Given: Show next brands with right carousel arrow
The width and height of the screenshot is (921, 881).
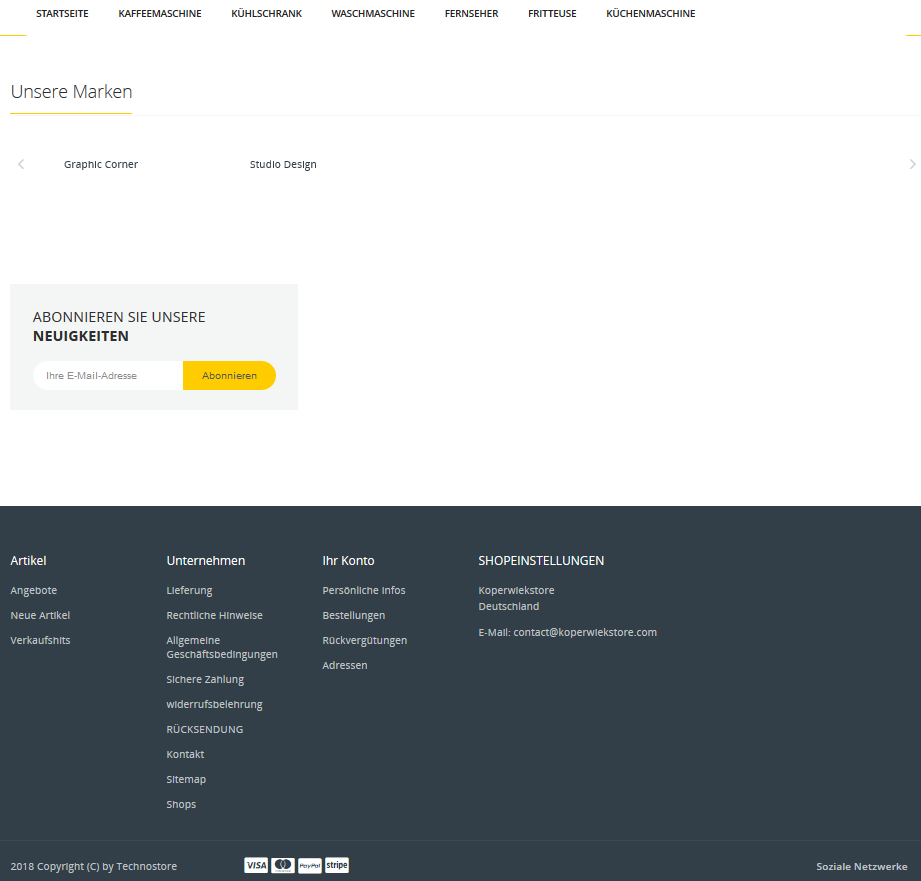Looking at the screenshot, I should tap(912, 164).
